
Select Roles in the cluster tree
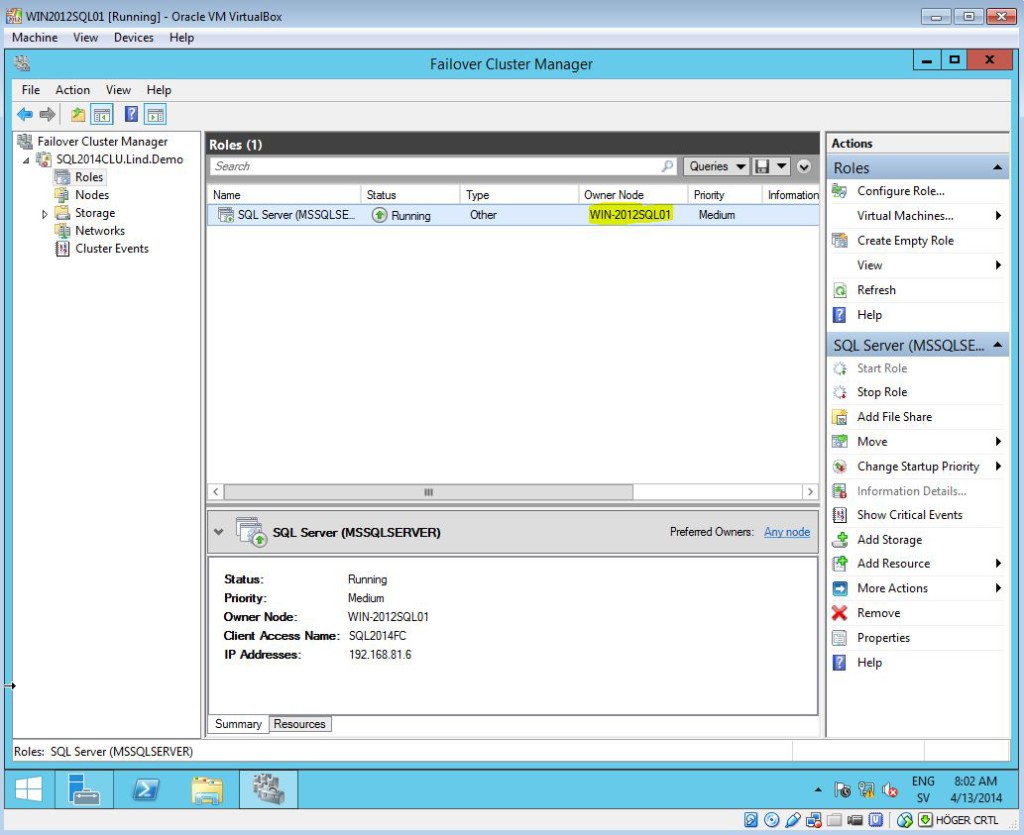pyautogui.click(x=89, y=177)
